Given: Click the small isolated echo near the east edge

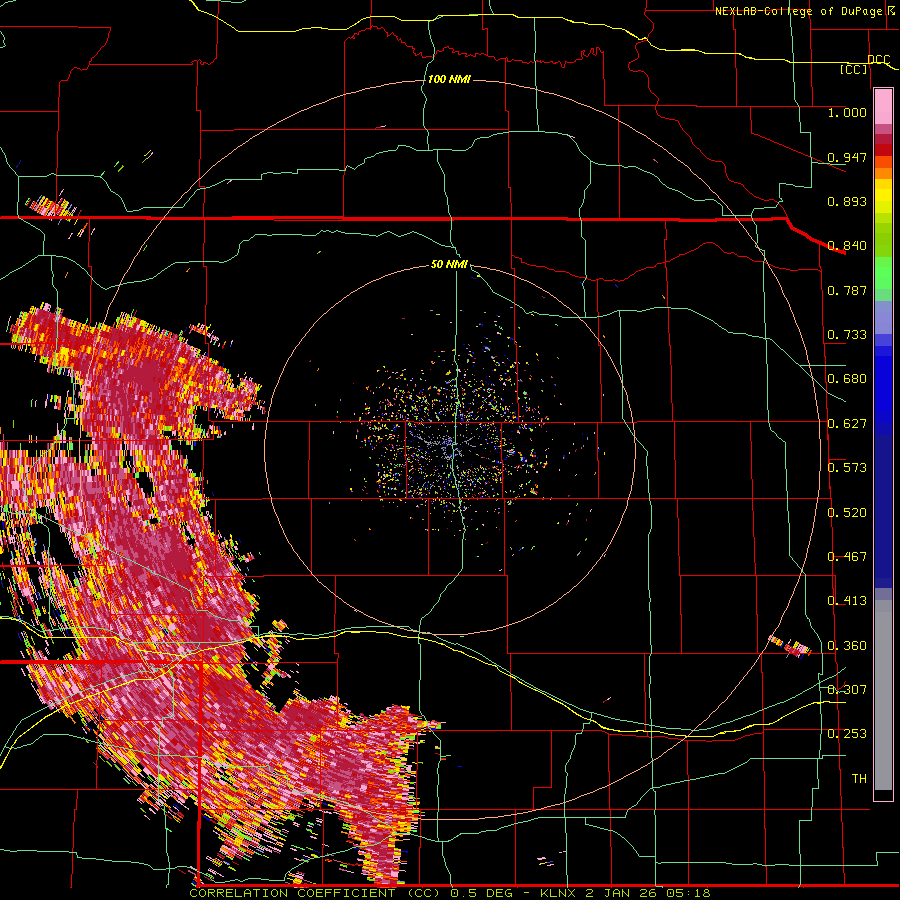Looking at the screenshot, I should tap(790, 646).
